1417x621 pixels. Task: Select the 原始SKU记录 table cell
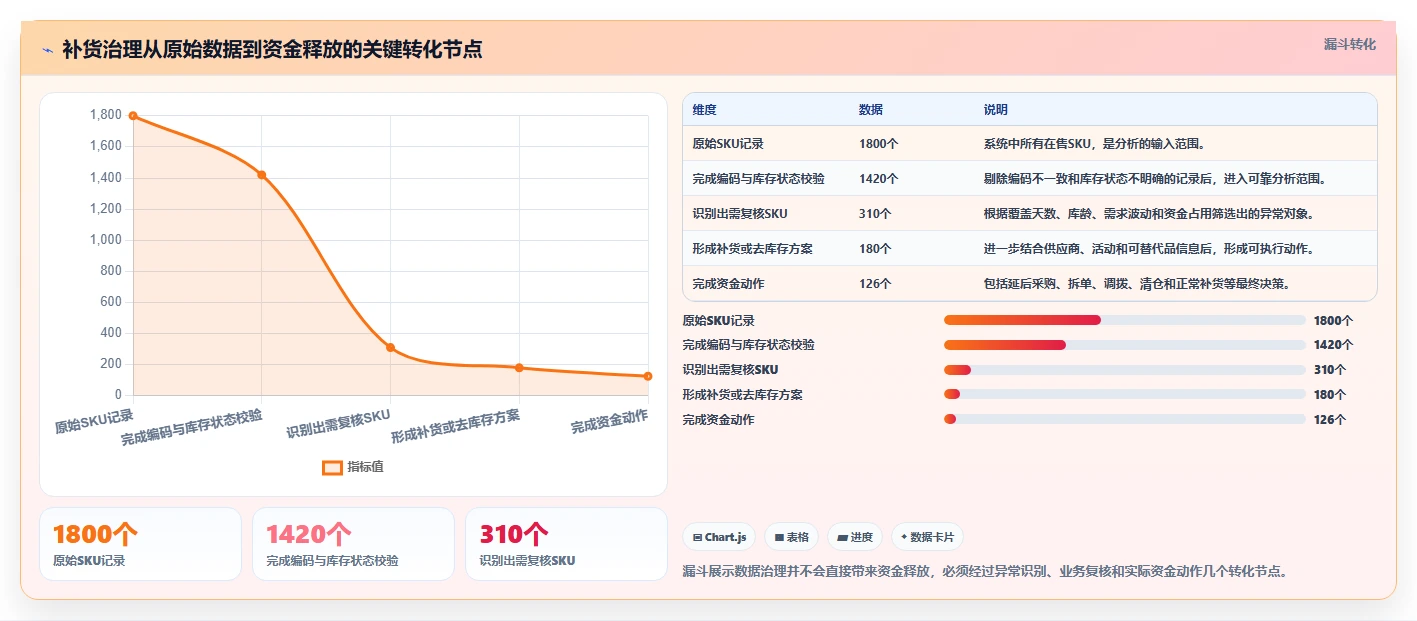tap(765, 144)
